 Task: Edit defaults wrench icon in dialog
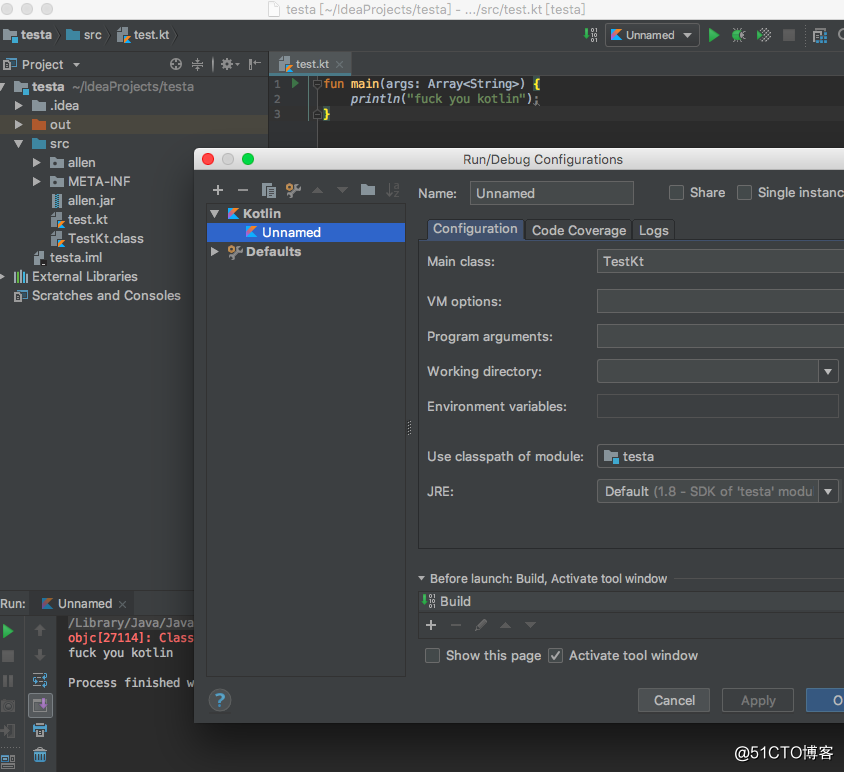click(x=293, y=190)
